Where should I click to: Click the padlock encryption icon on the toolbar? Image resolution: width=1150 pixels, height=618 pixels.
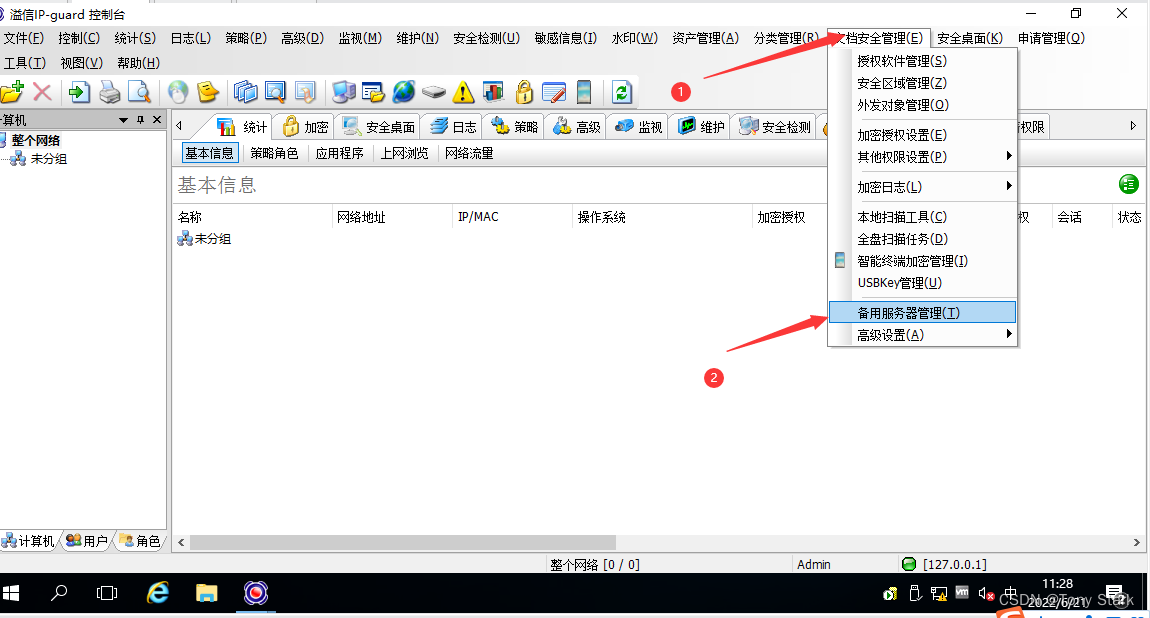[523, 91]
